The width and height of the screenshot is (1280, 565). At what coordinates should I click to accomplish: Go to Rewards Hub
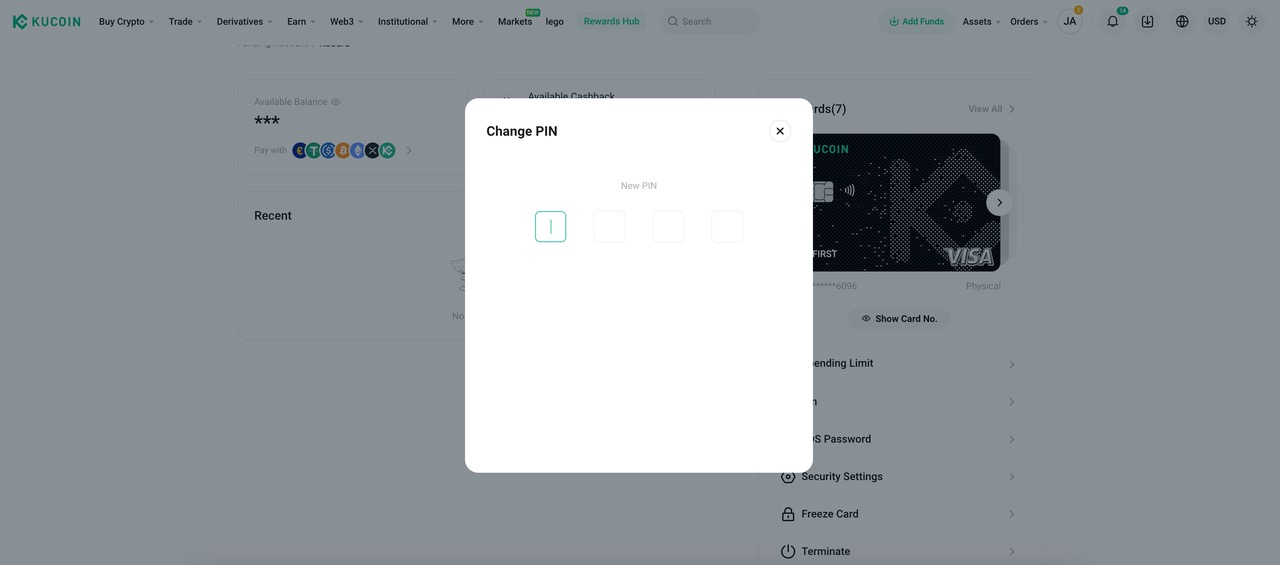pyautogui.click(x=611, y=21)
